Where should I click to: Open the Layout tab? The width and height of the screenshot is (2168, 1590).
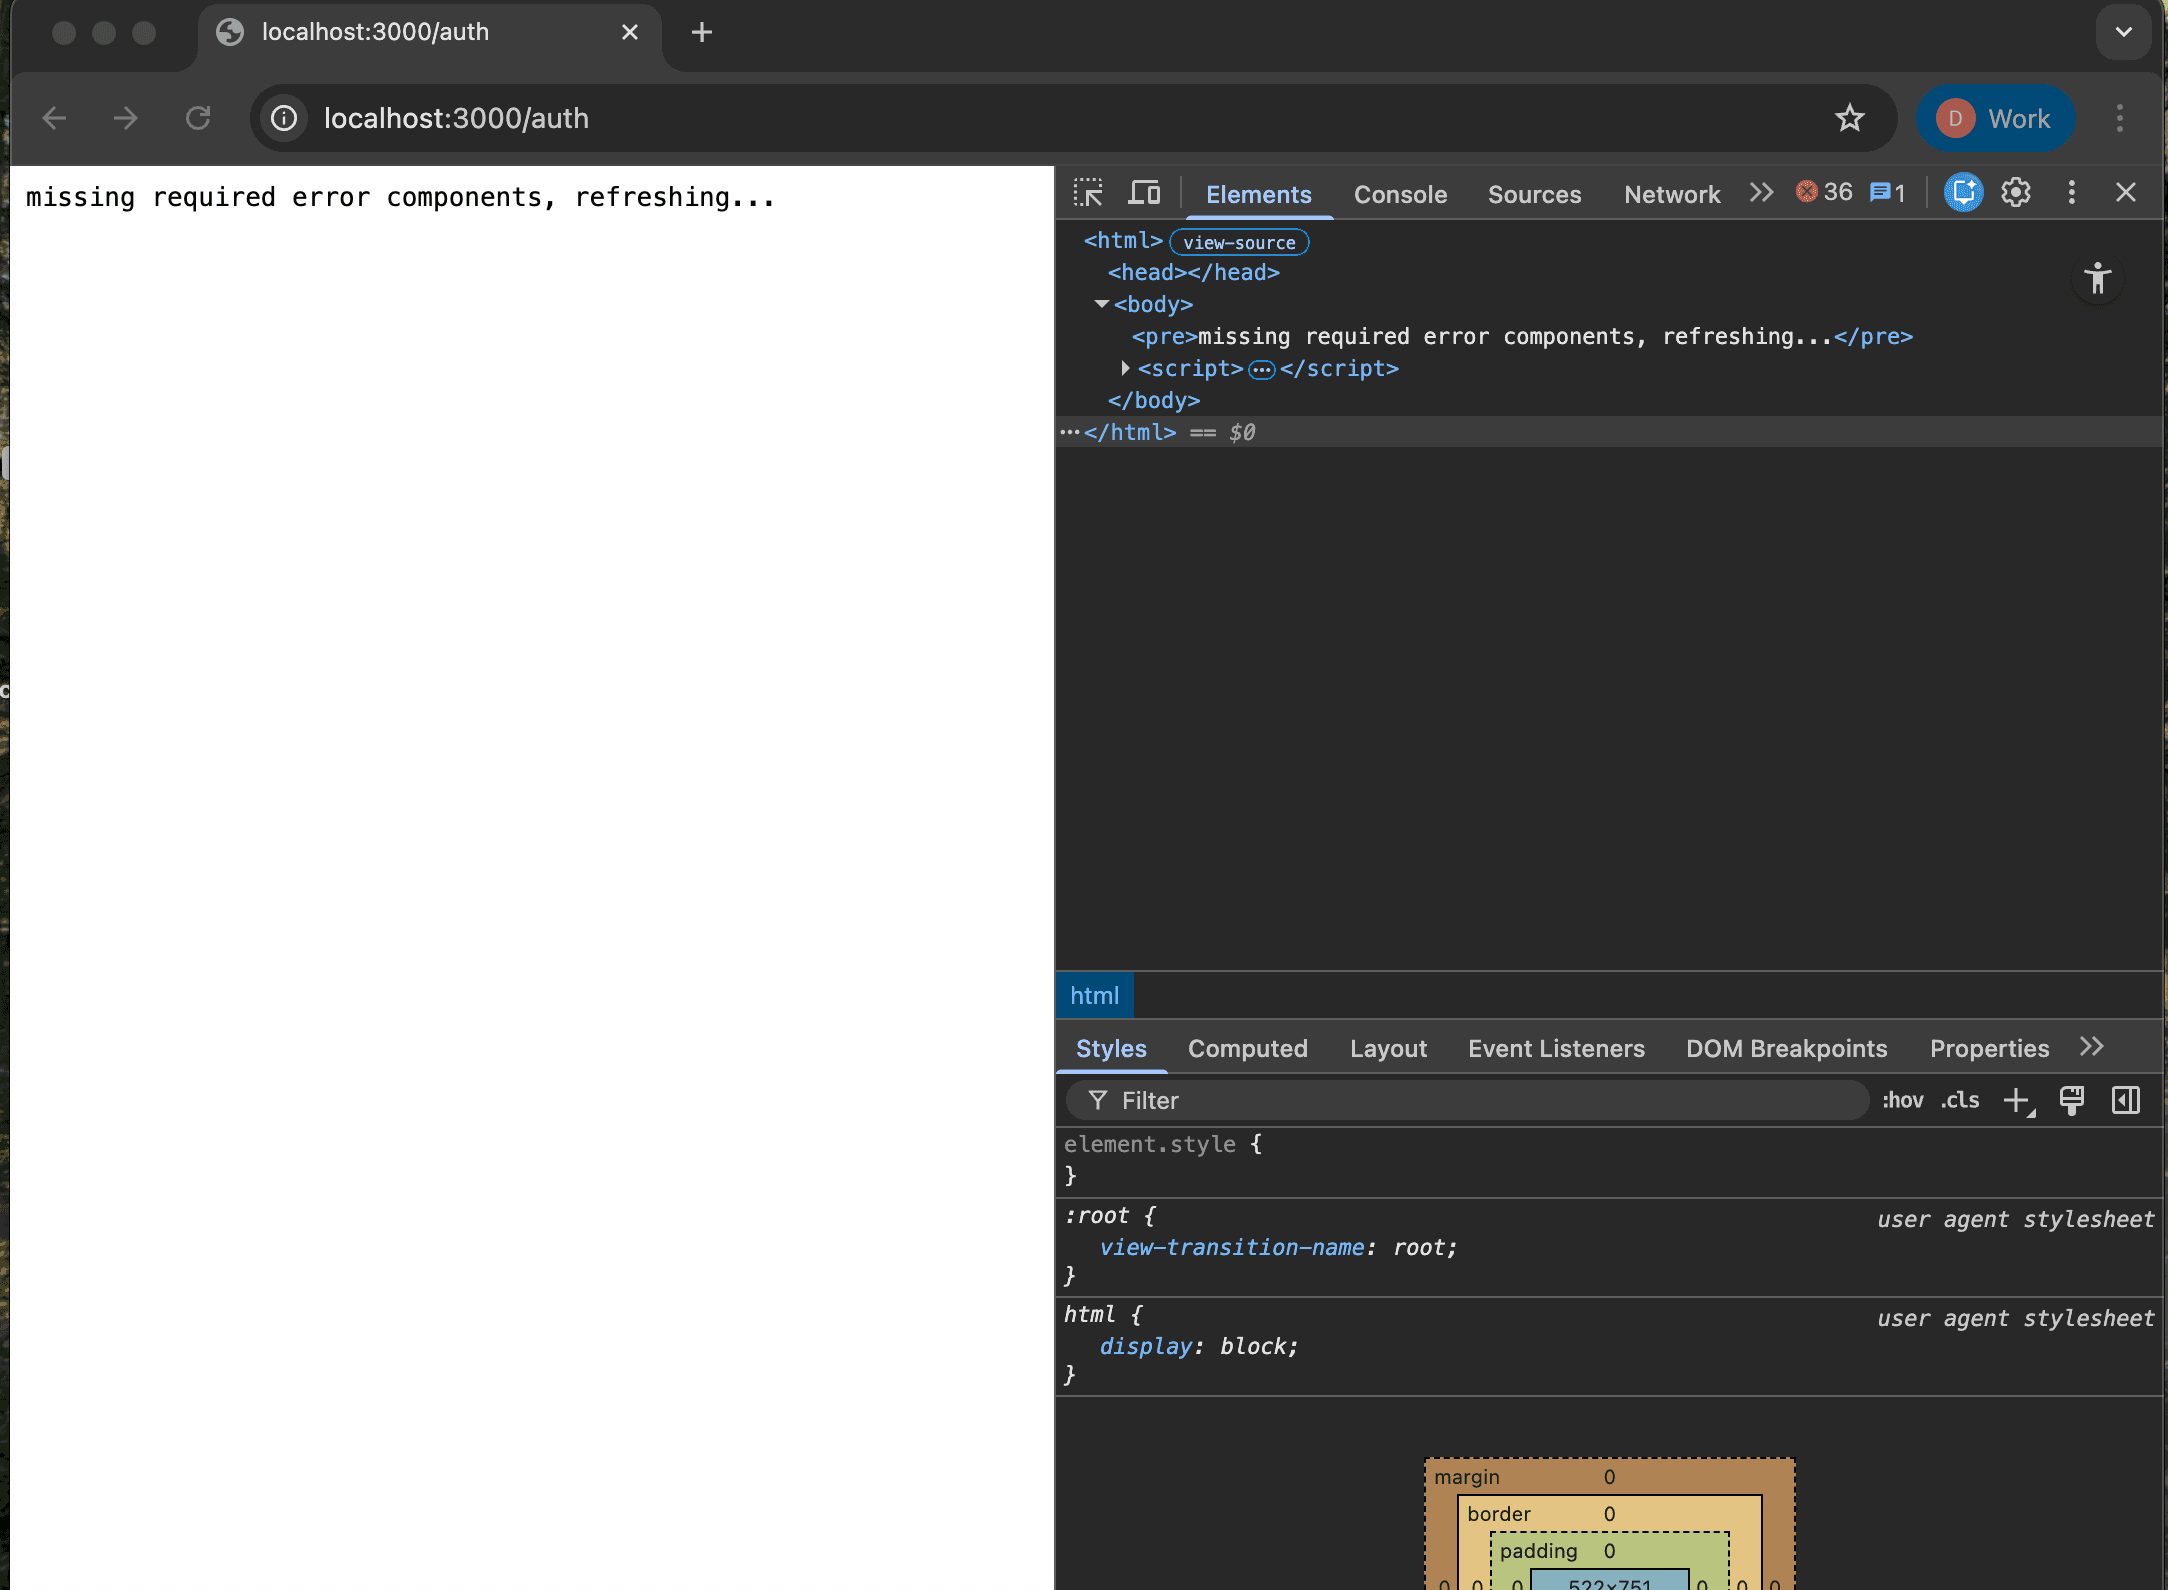pyautogui.click(x=1388, y=1048)
